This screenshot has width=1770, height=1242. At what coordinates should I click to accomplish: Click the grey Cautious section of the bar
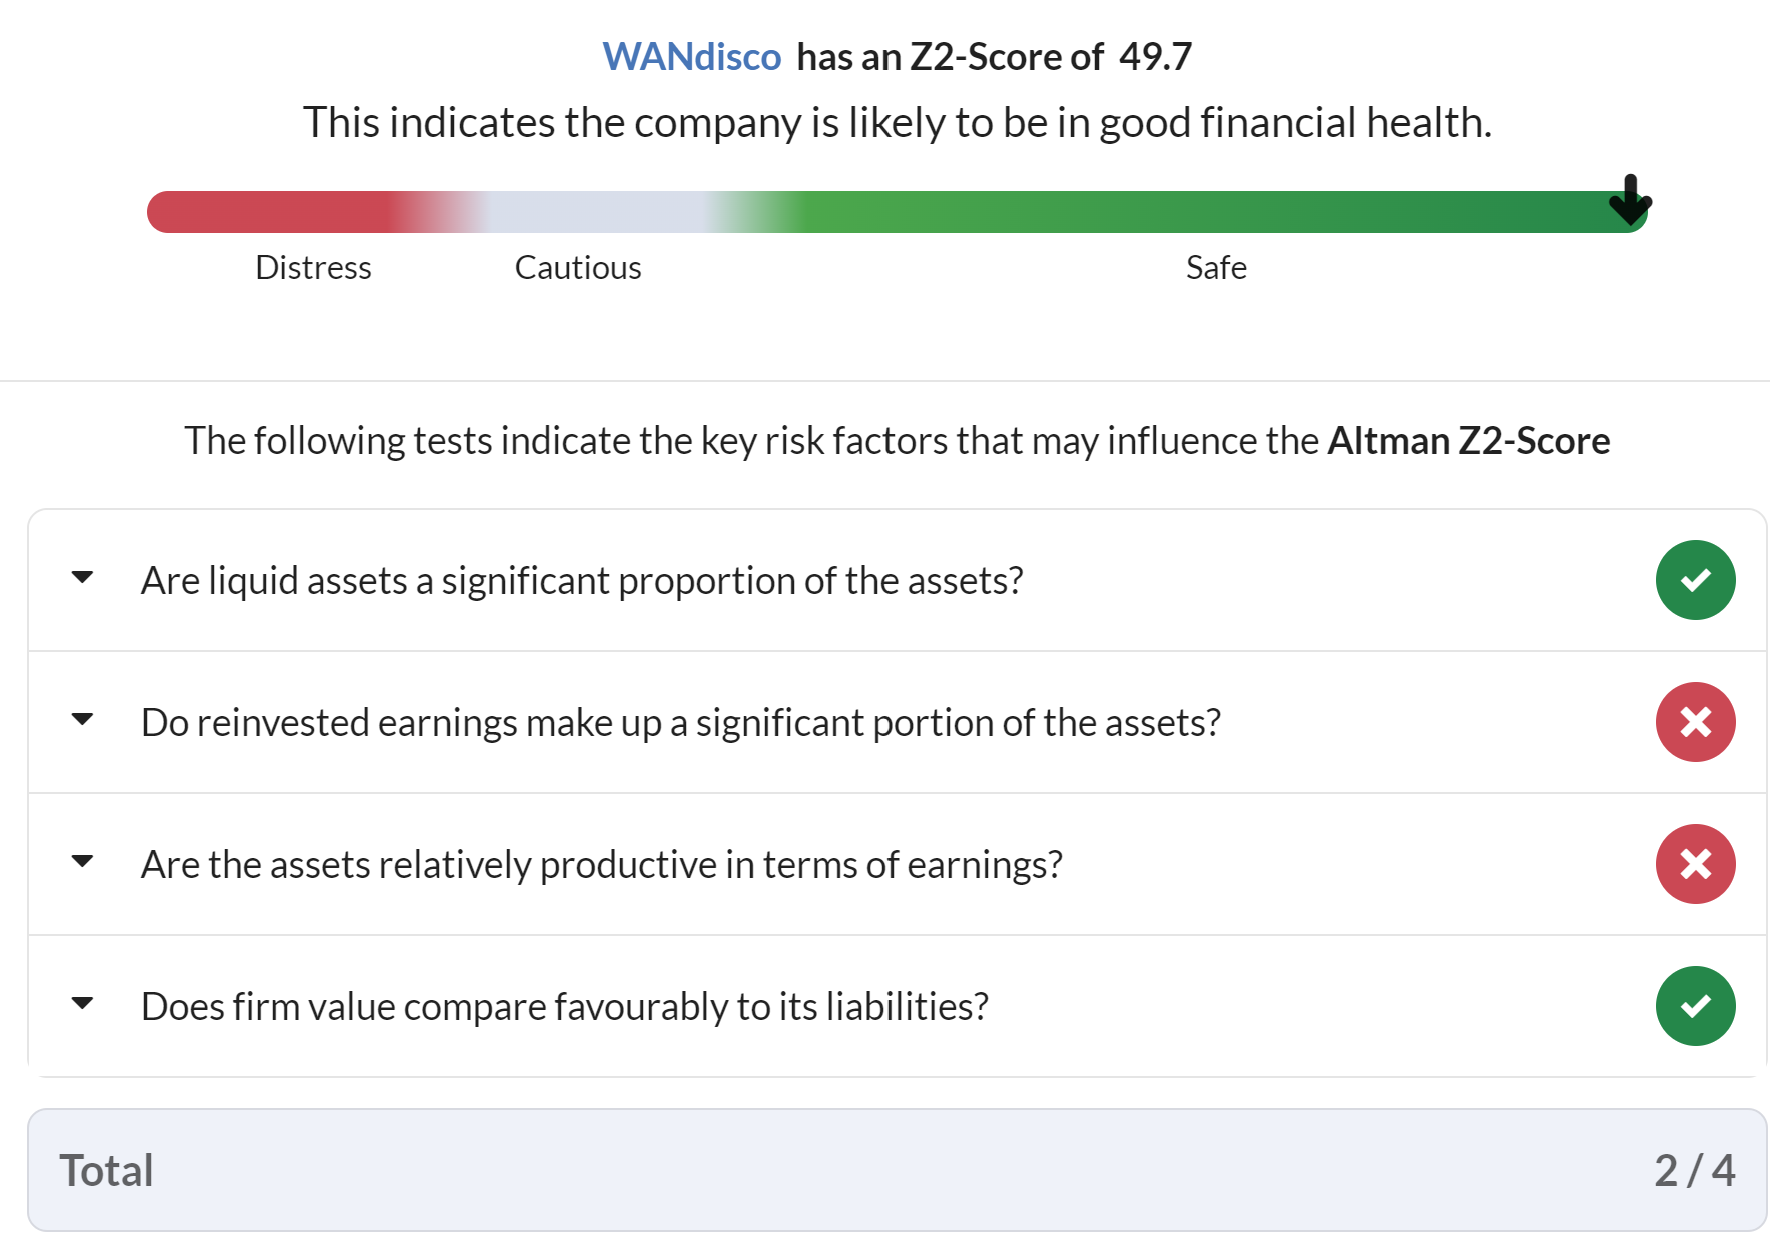coord(595,212)
